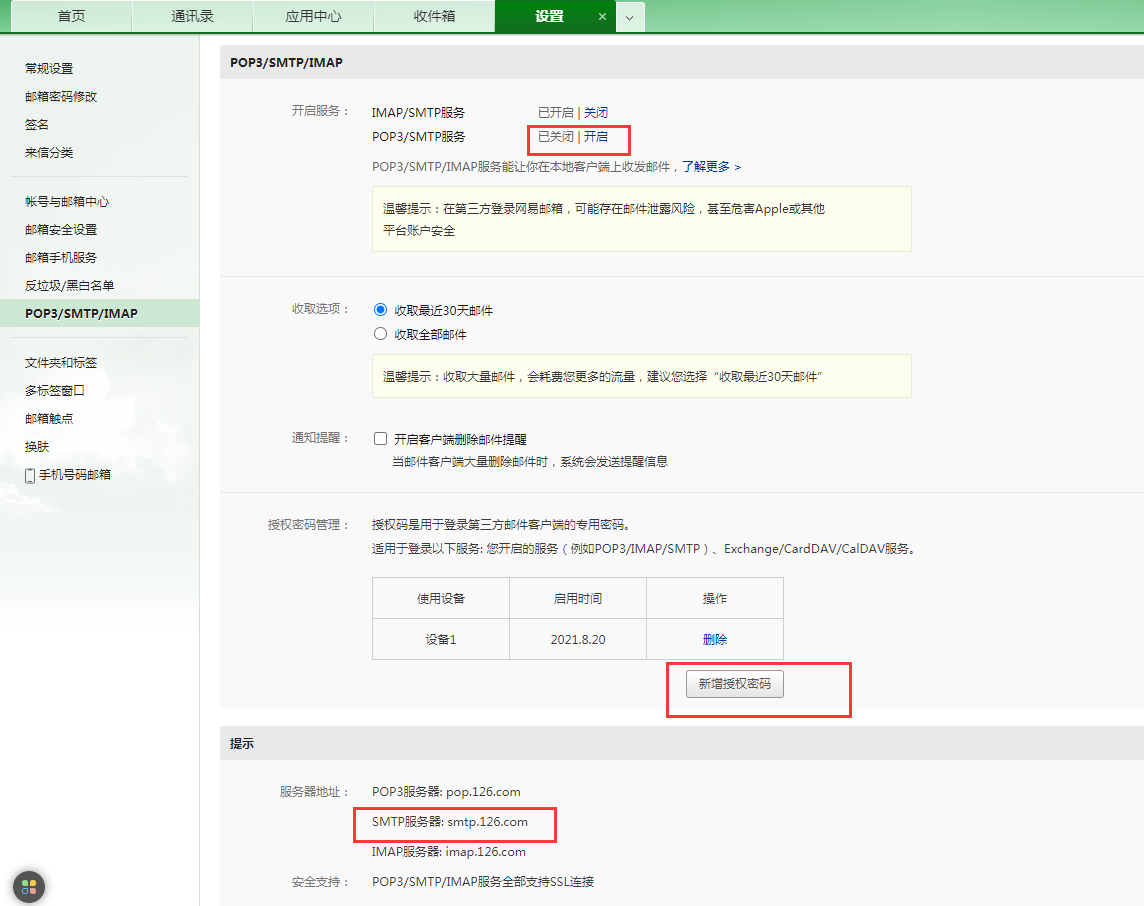Click the colorful grid icon at bottom-left
This screenshot has height=906, width=1144.
(29, 887)
